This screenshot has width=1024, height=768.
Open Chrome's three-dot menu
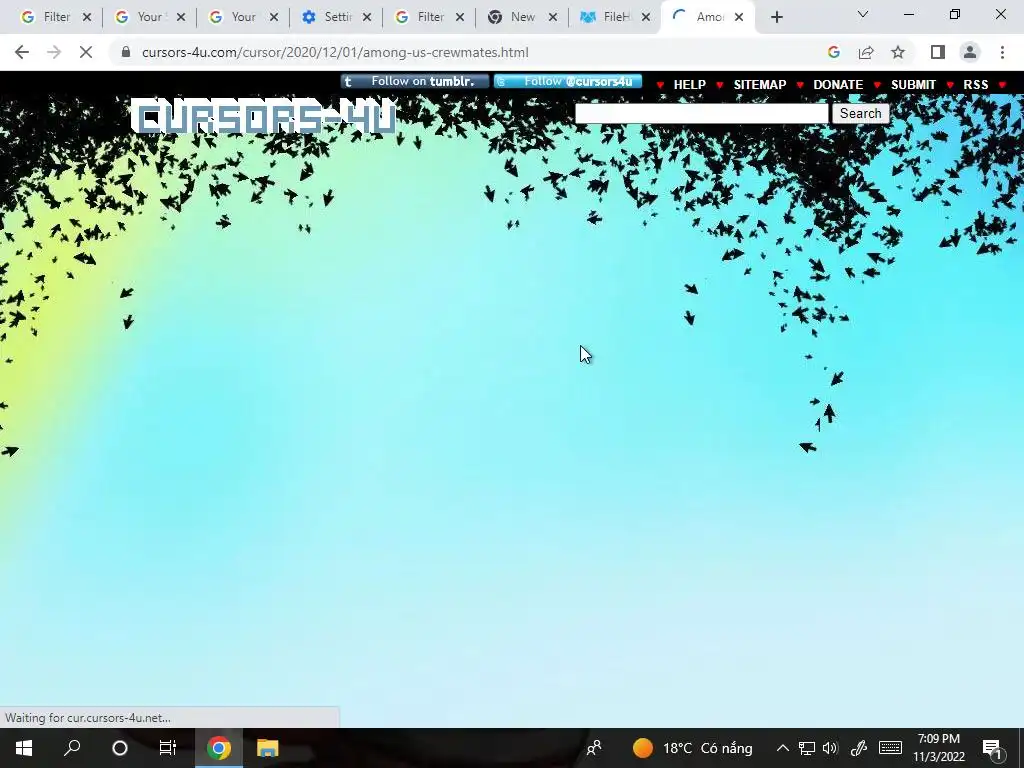pos(1002,52)
